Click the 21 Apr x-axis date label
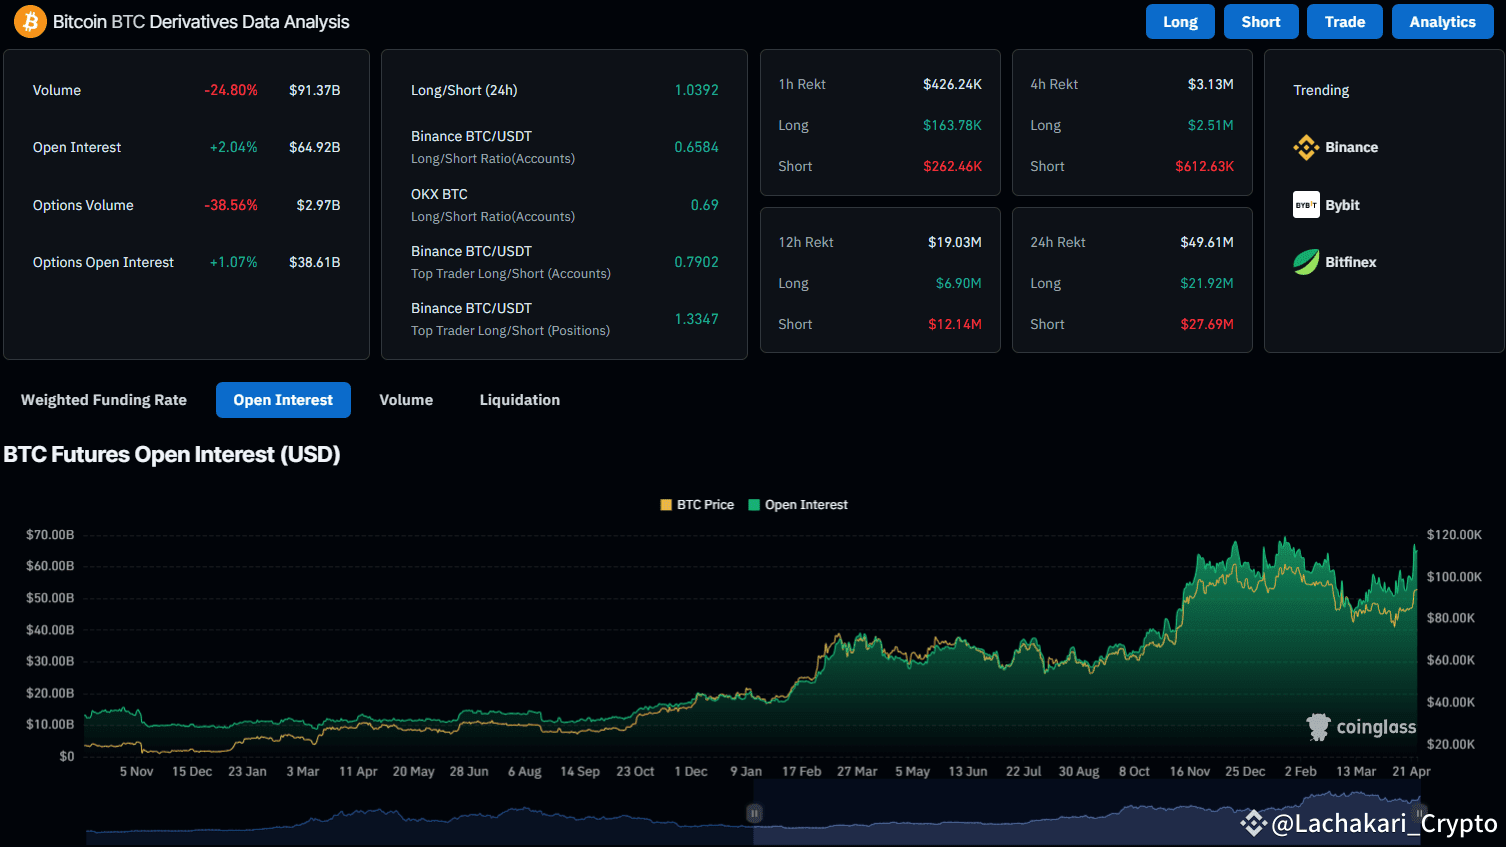1506x847 pixels. tap(1411, 771)
